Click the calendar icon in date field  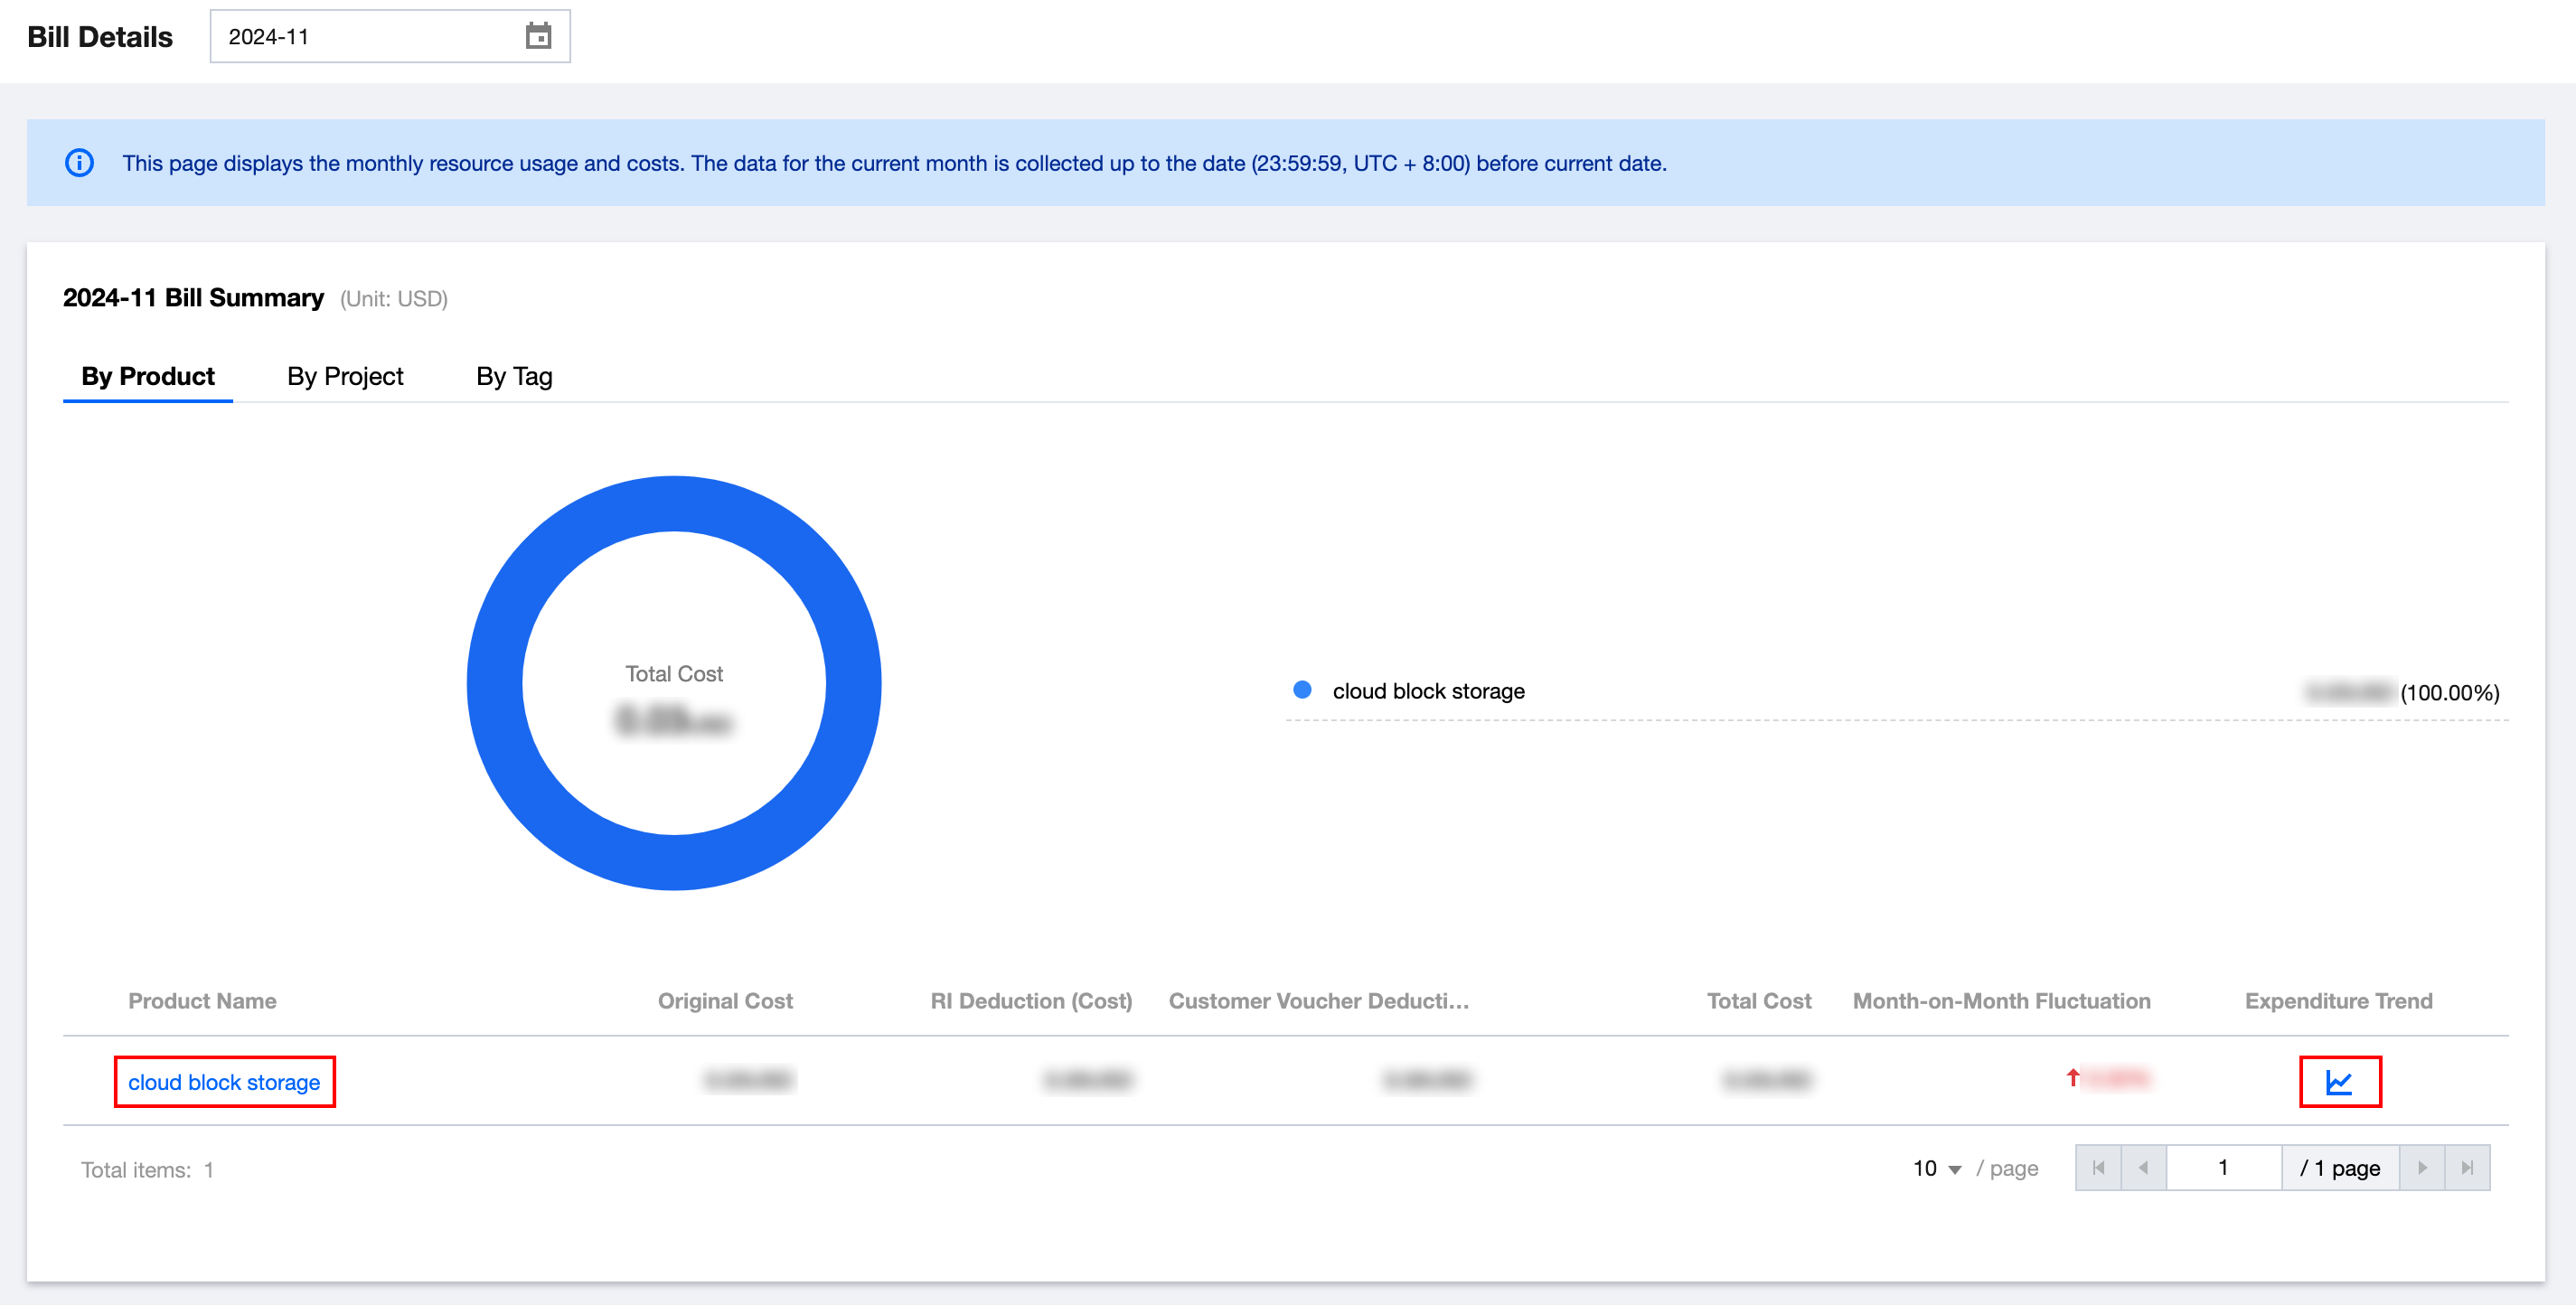click(538, 37)
